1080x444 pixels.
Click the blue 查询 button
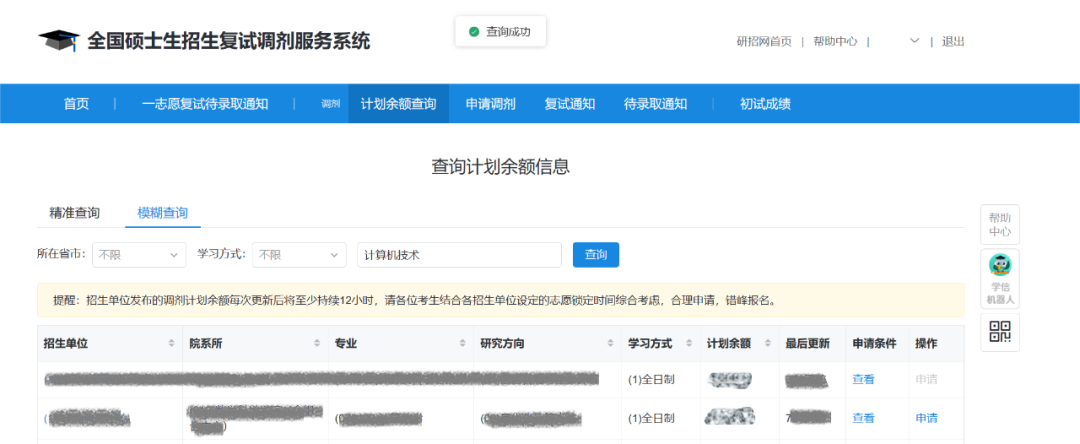tap(596, 255)
